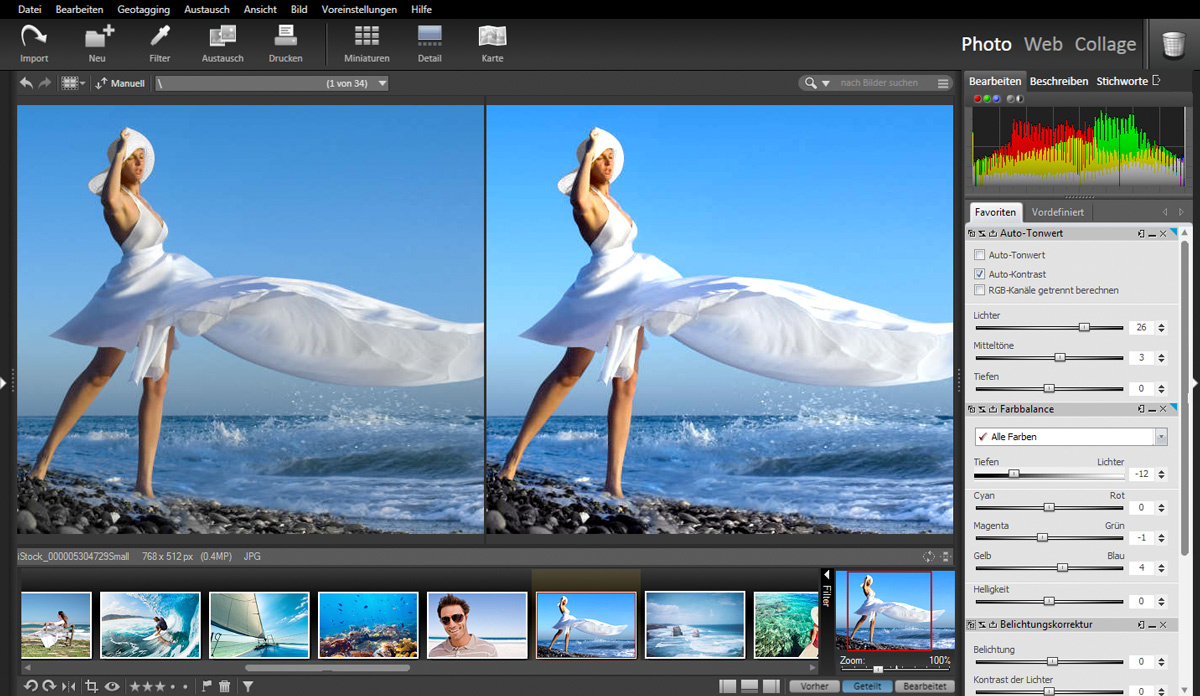
Task: Click the flag marker icon
Action: (207, 686)
